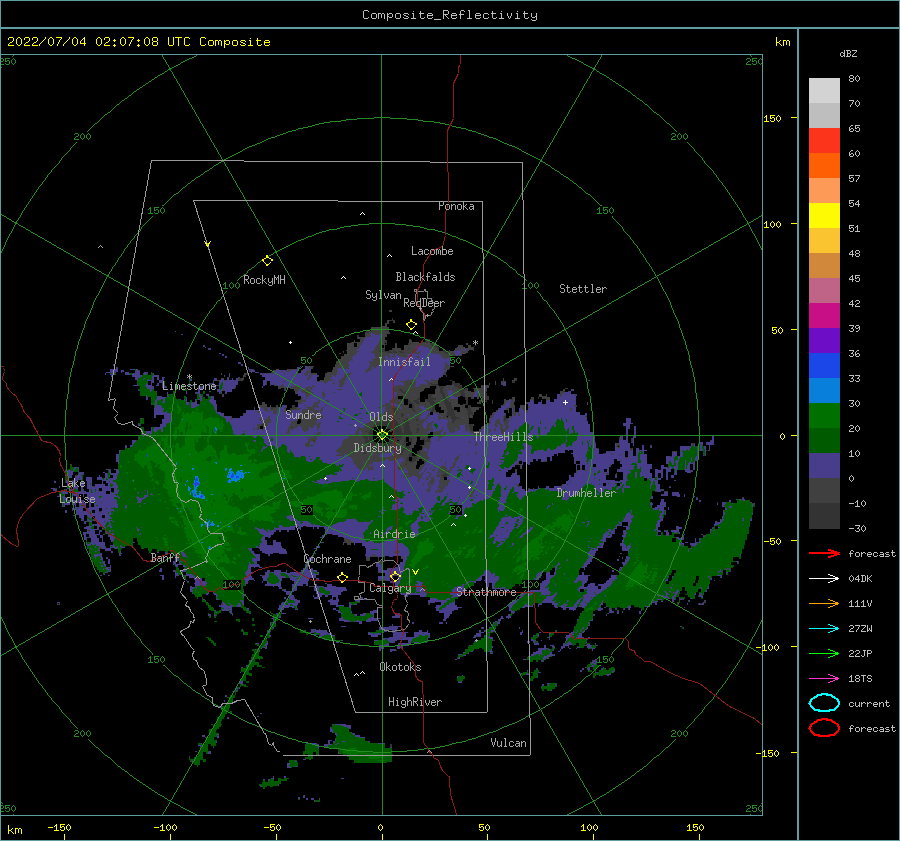Click the km unit label at top right
900x841 pixels.
783,42
